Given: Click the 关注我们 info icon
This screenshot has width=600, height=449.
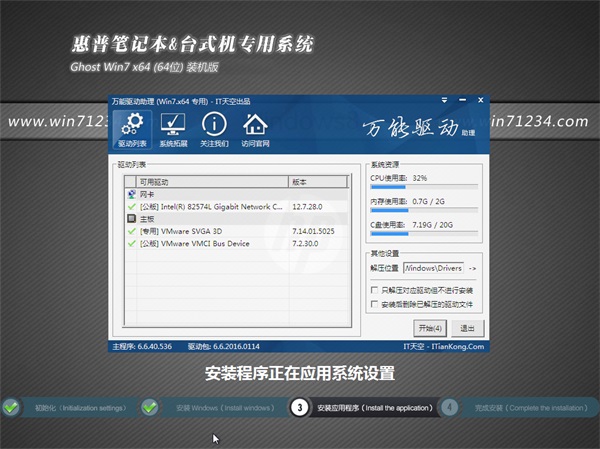Looking at the screenshot, I should coord(213,130).
